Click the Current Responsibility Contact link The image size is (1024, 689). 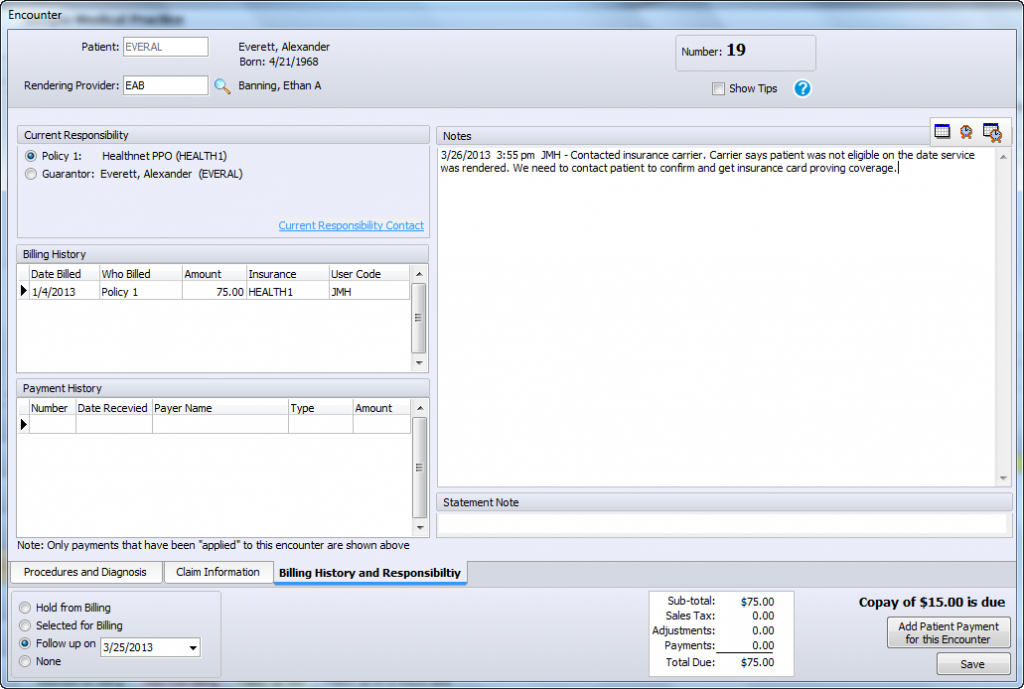pyautogui.click(x=350, y=225)
